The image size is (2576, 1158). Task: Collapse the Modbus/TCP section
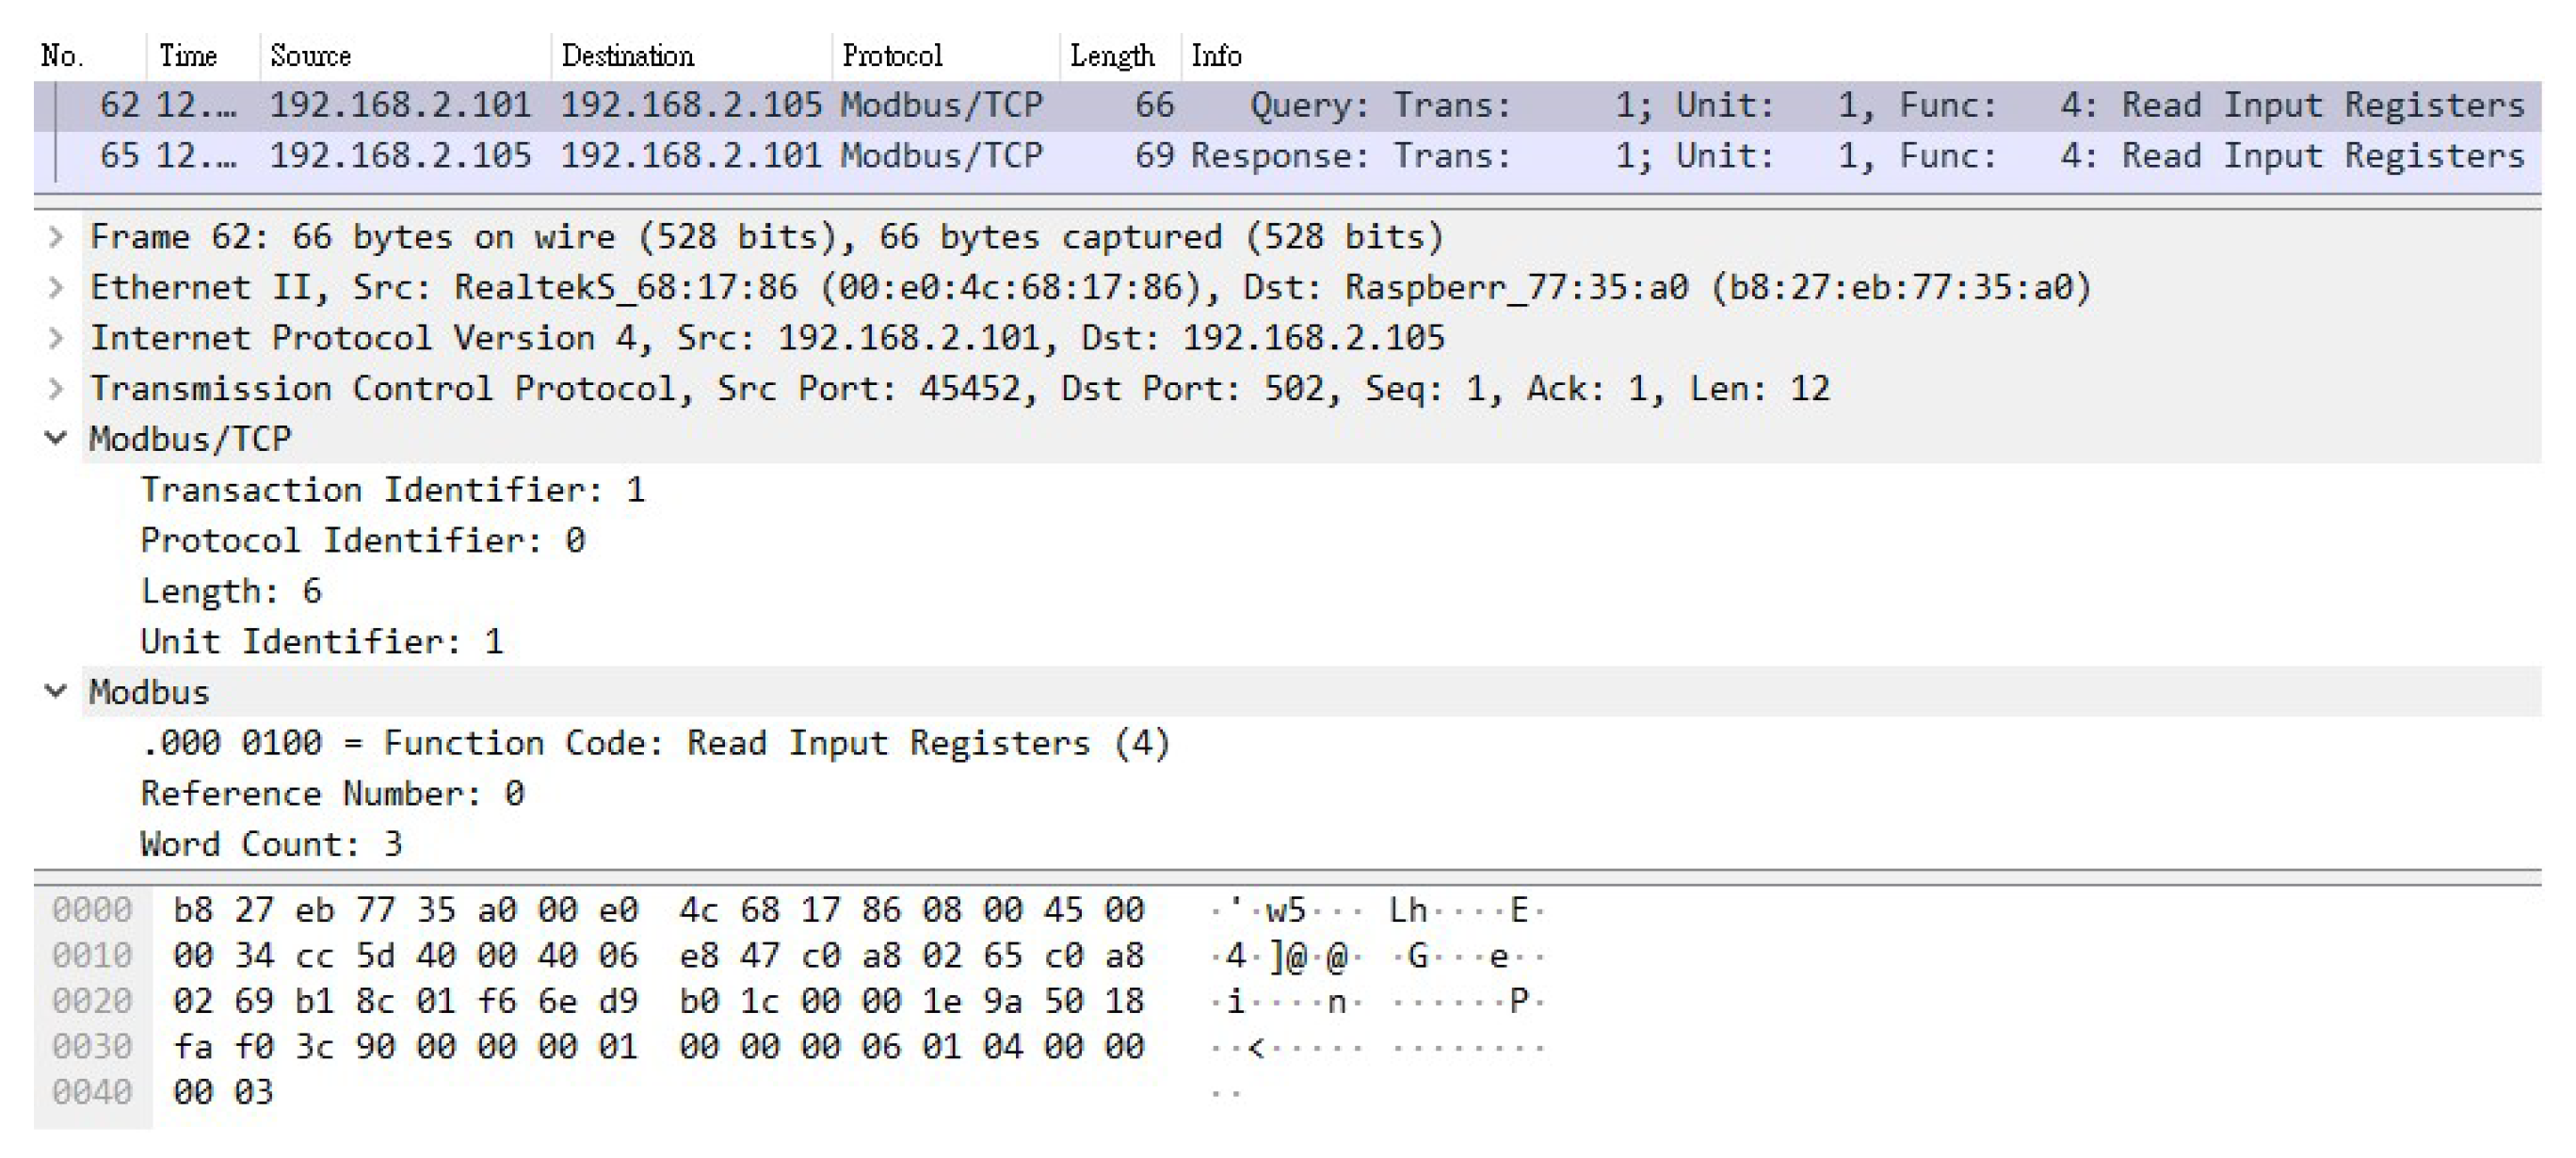56,439
